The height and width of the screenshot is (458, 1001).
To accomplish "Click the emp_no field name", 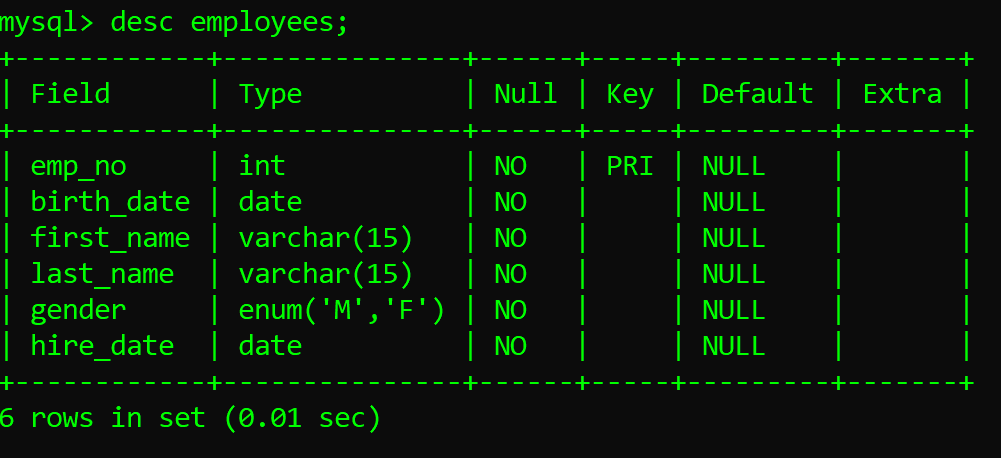I will point(79,166).
